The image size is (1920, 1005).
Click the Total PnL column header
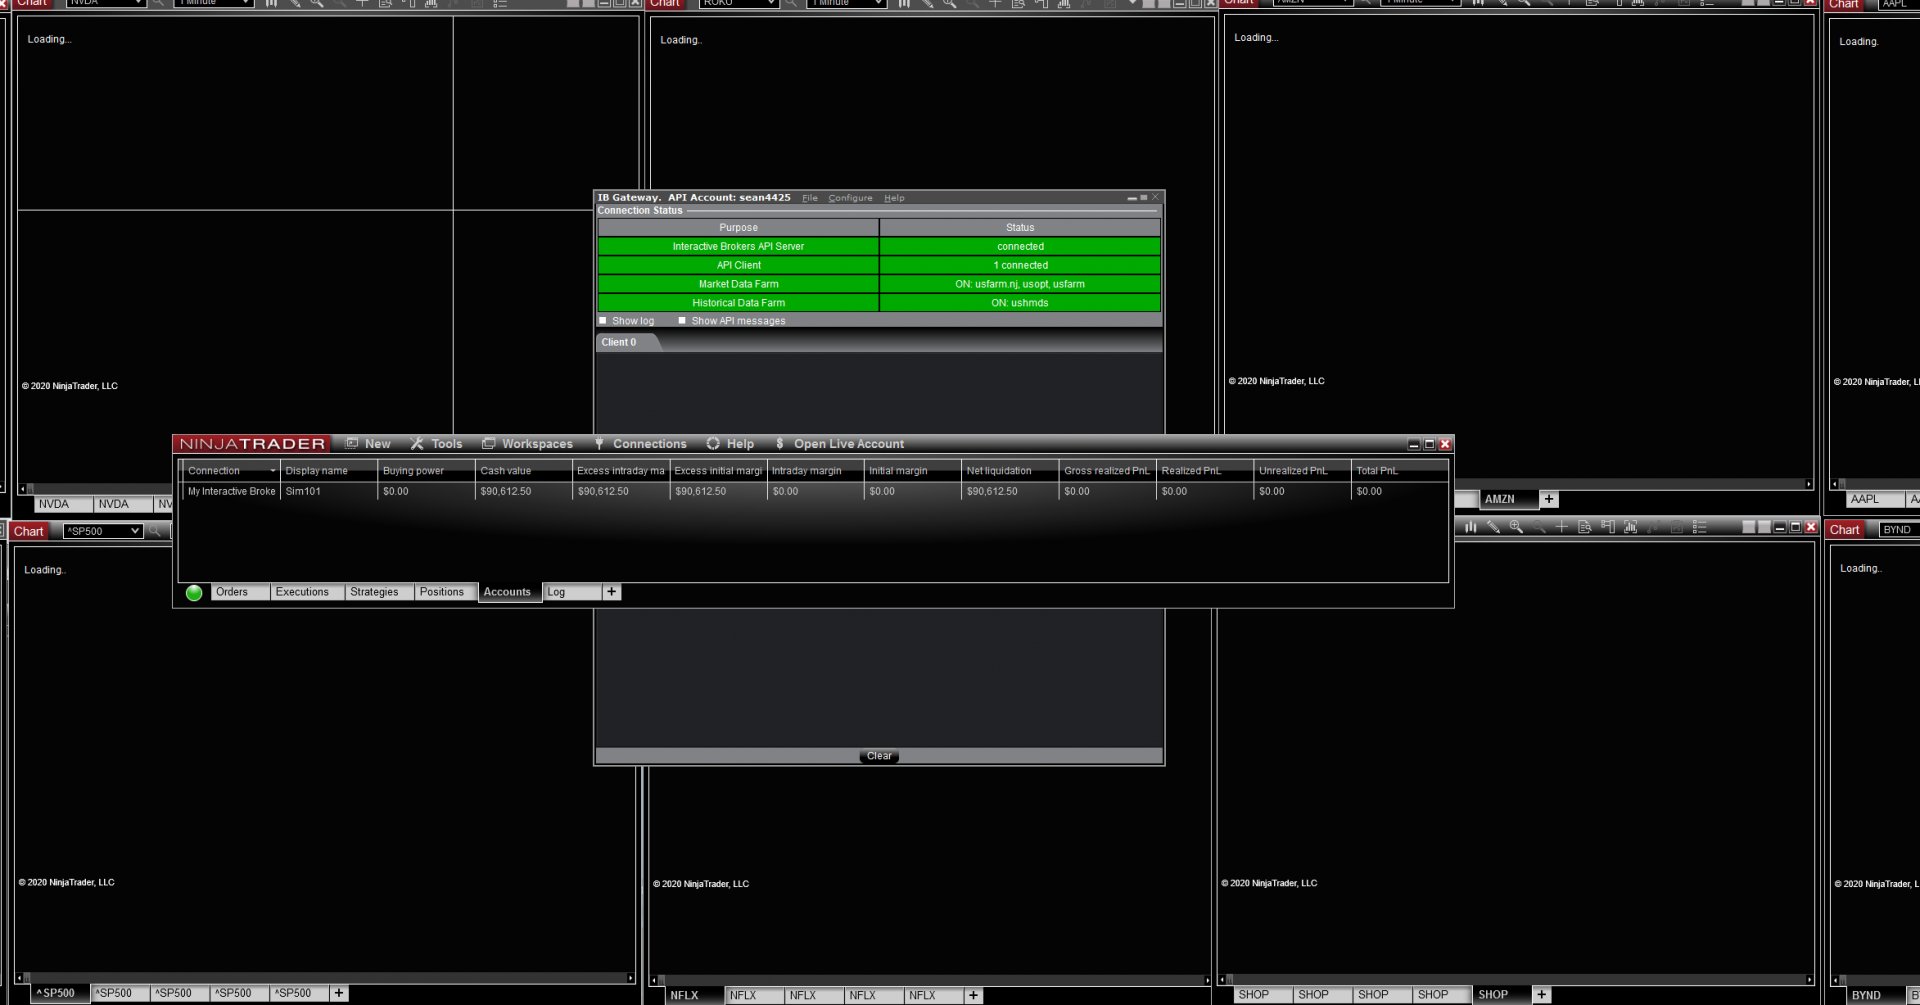(1399, 471)
